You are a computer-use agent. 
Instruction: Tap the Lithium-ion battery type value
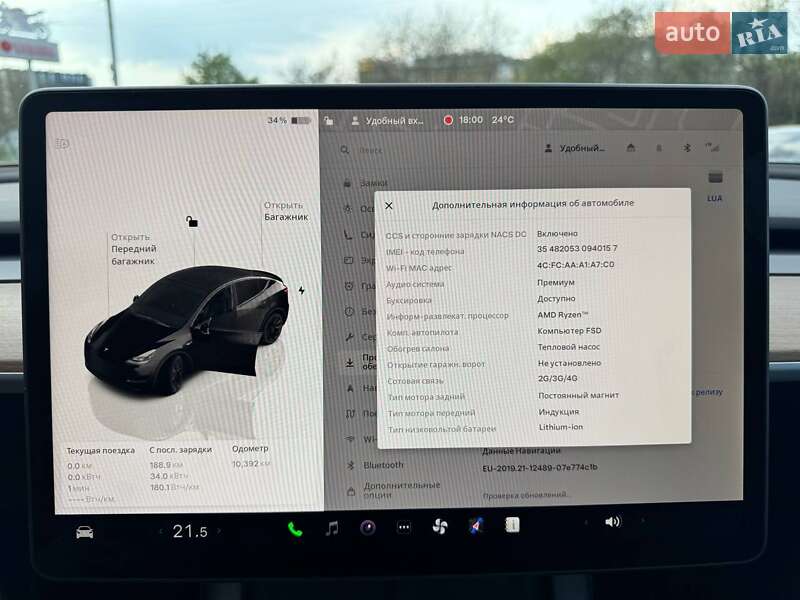(x=561, y=427)
